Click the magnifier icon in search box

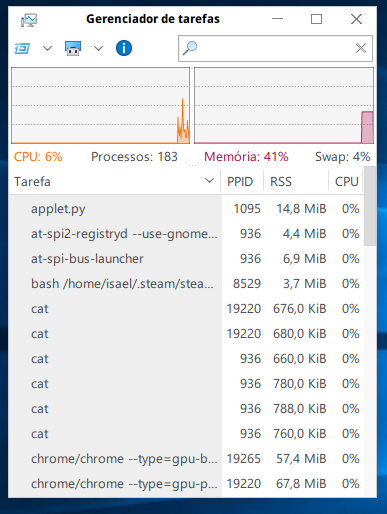click(190, 49)
